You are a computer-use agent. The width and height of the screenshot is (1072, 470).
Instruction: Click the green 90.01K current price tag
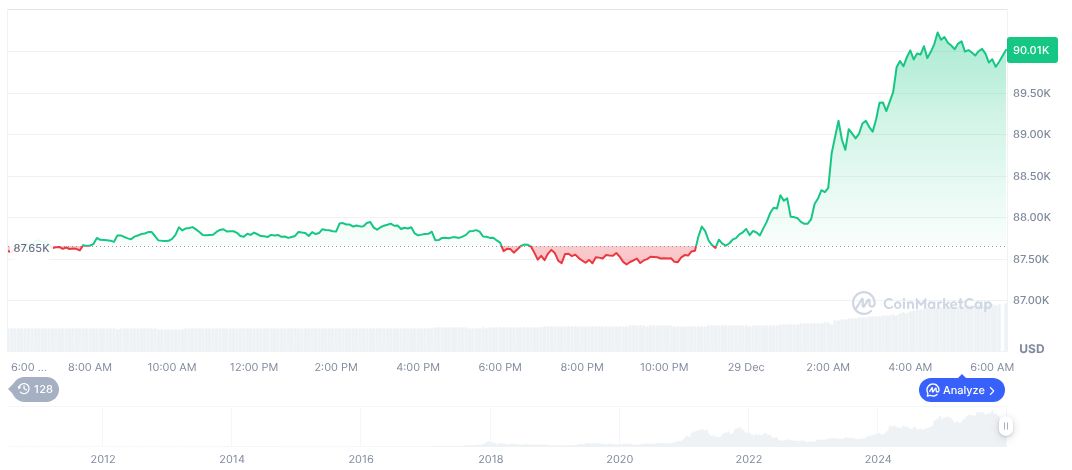pyautogui.click(x=1030, y=50)
